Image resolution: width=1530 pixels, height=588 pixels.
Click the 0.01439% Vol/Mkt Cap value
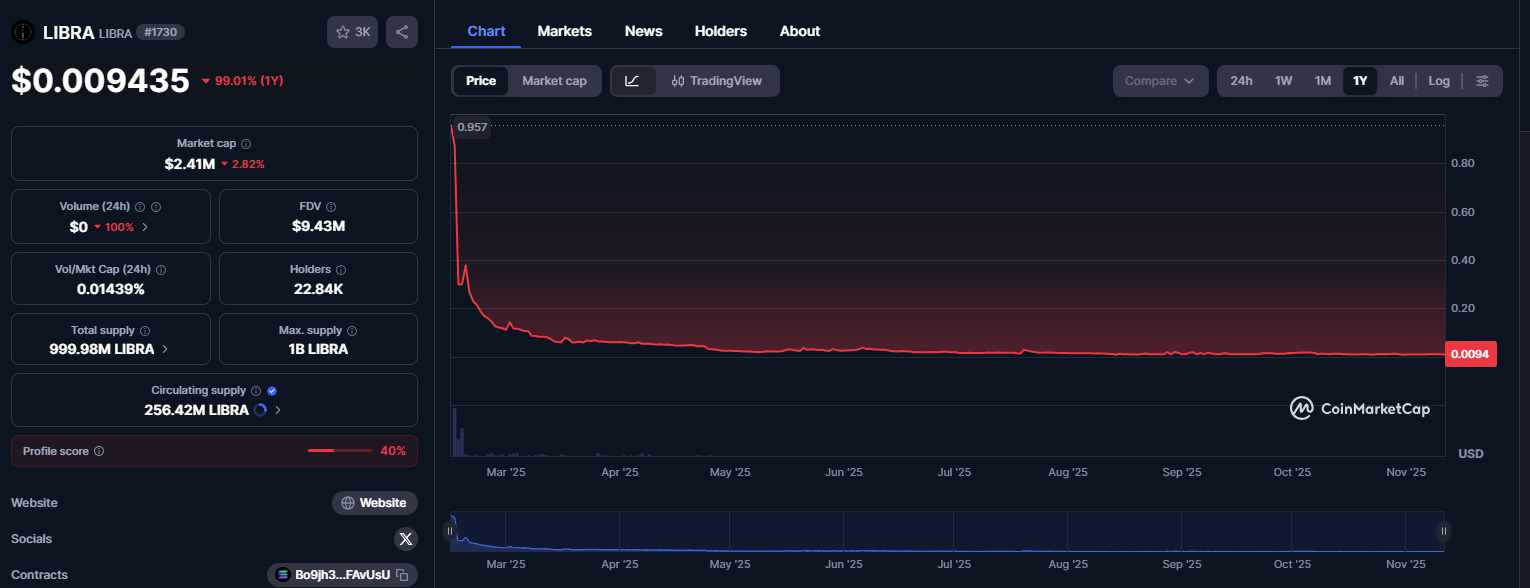tap(111, 289)
